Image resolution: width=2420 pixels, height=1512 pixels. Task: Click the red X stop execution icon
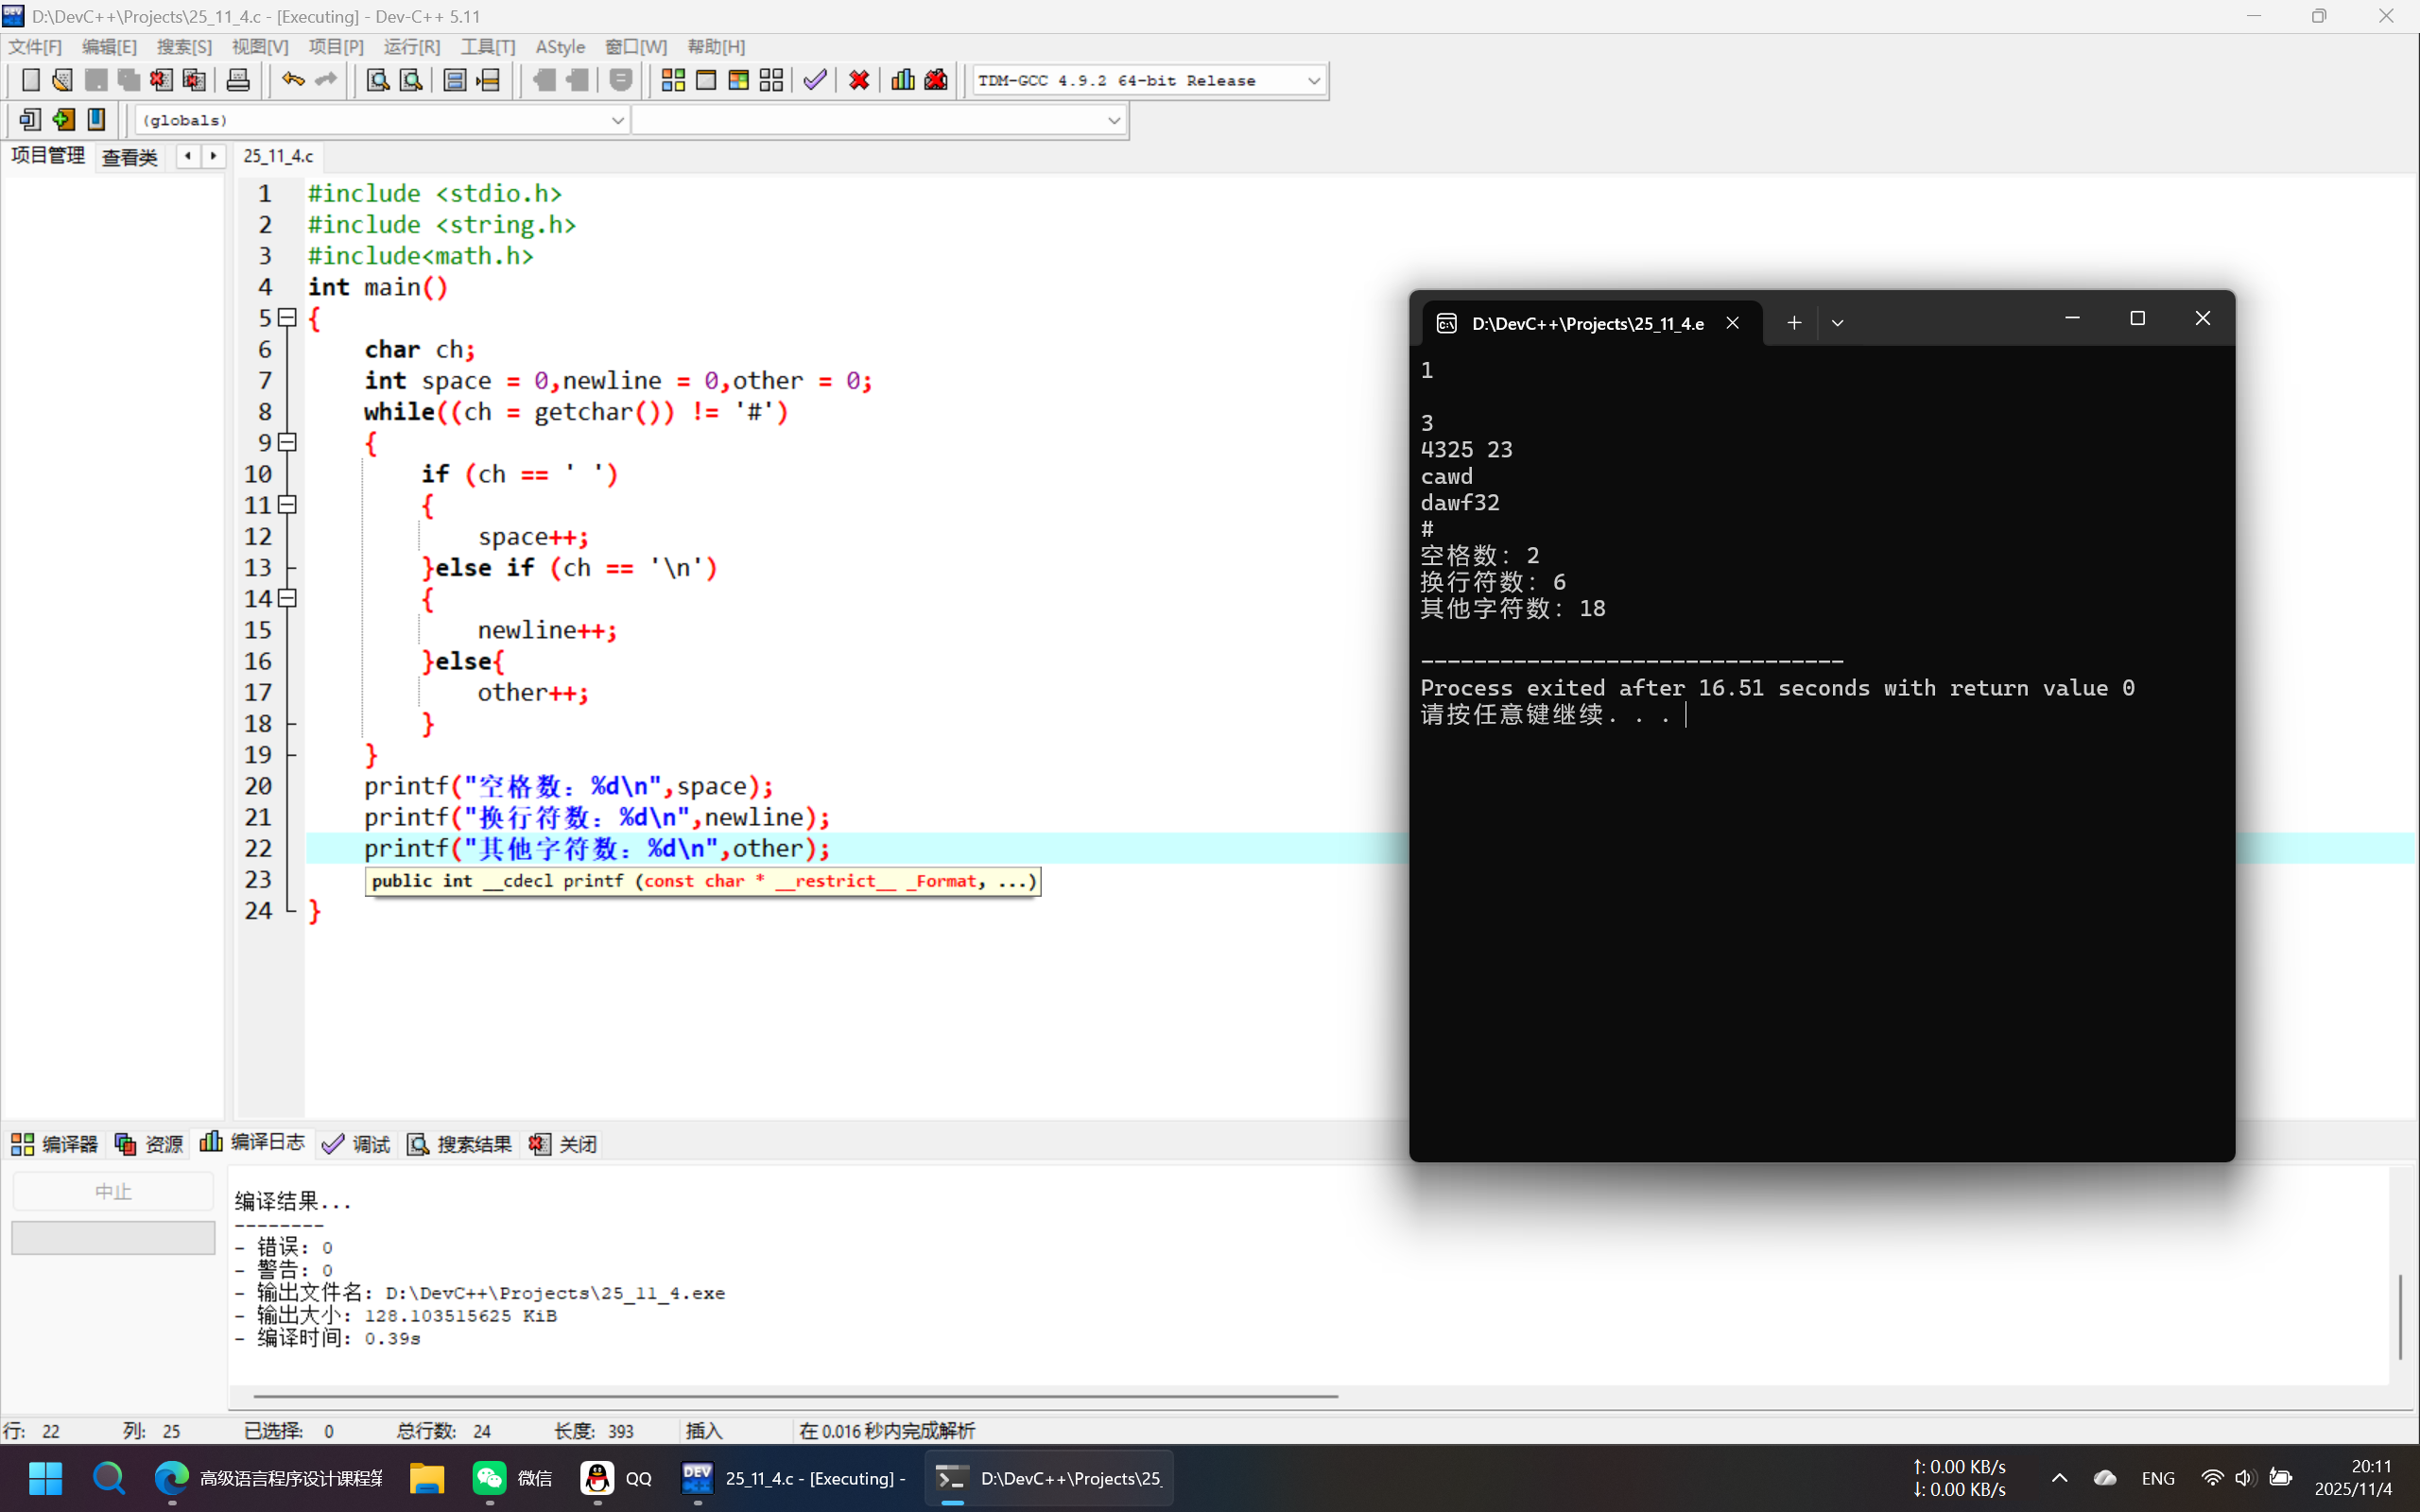(x=858, y=80)
